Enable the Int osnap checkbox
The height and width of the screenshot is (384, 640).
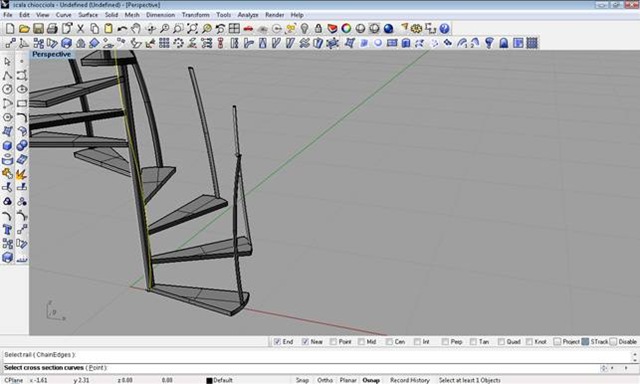tap(417, 342)
